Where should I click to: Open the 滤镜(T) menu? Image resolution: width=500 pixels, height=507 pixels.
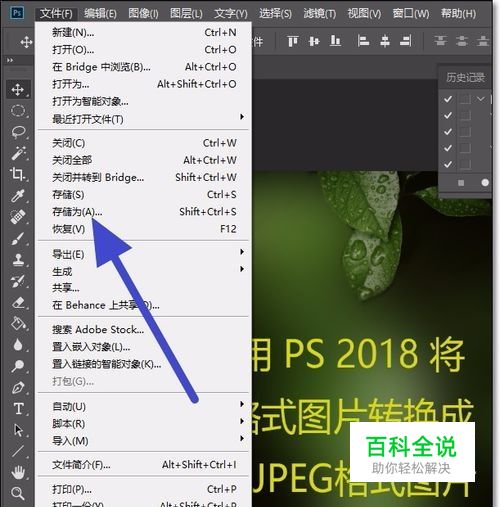pos(319,14)
